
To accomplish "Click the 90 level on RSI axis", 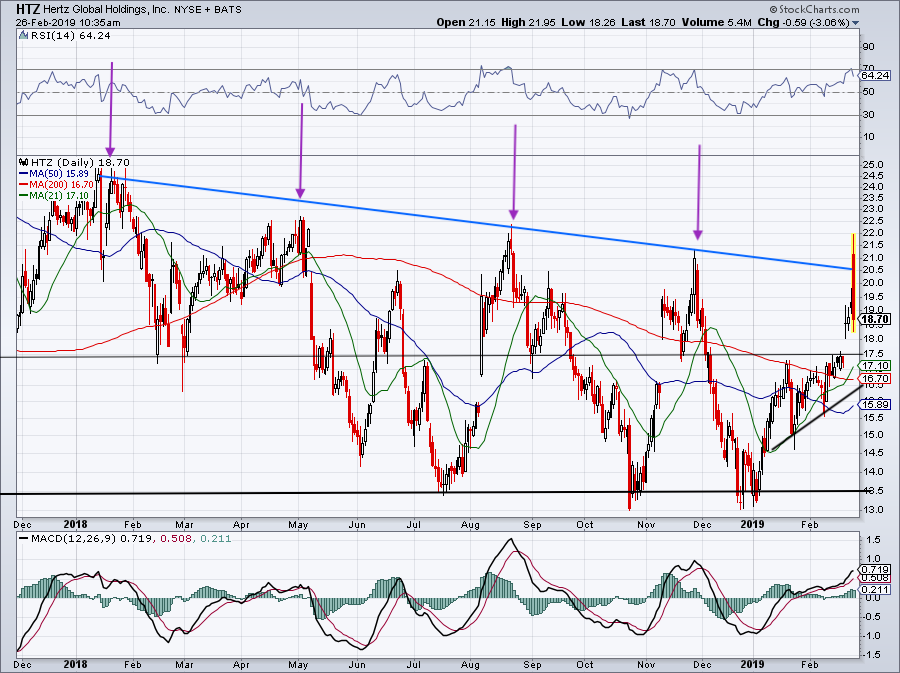I will (x=868, y=46).
